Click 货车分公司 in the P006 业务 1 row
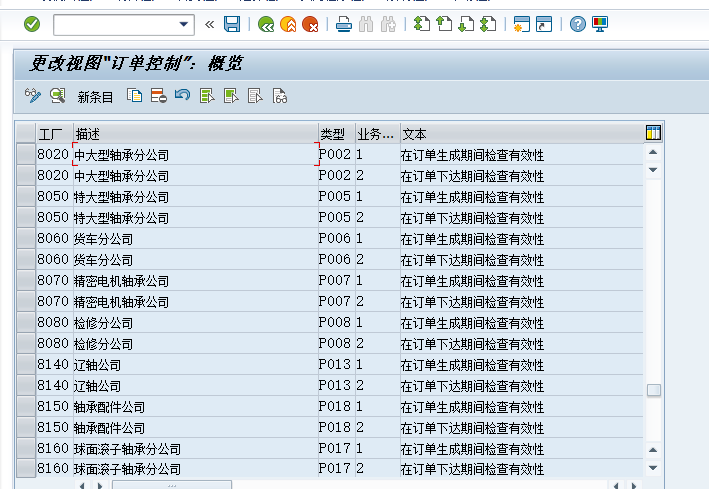The image size is (709, 489). pyautogui.click(x=104, y=239)
